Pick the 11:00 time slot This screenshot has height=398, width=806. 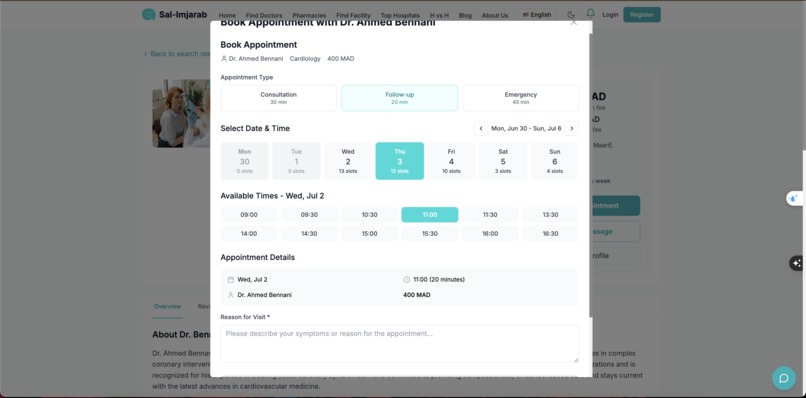tap(430, 215)
